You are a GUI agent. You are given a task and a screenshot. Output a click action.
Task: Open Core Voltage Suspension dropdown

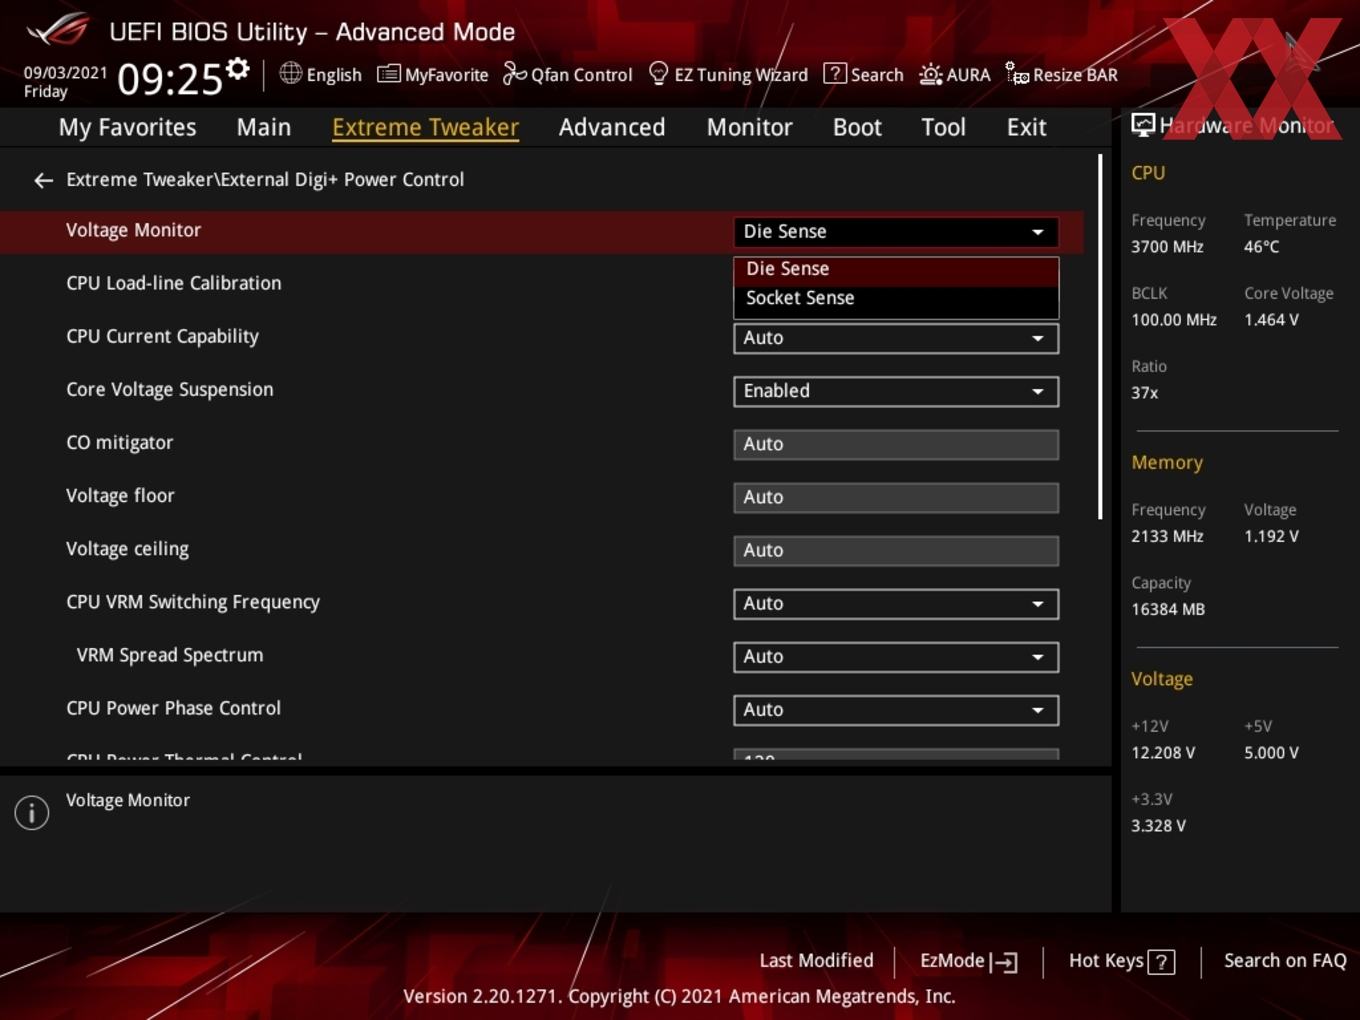coord(896,391)
